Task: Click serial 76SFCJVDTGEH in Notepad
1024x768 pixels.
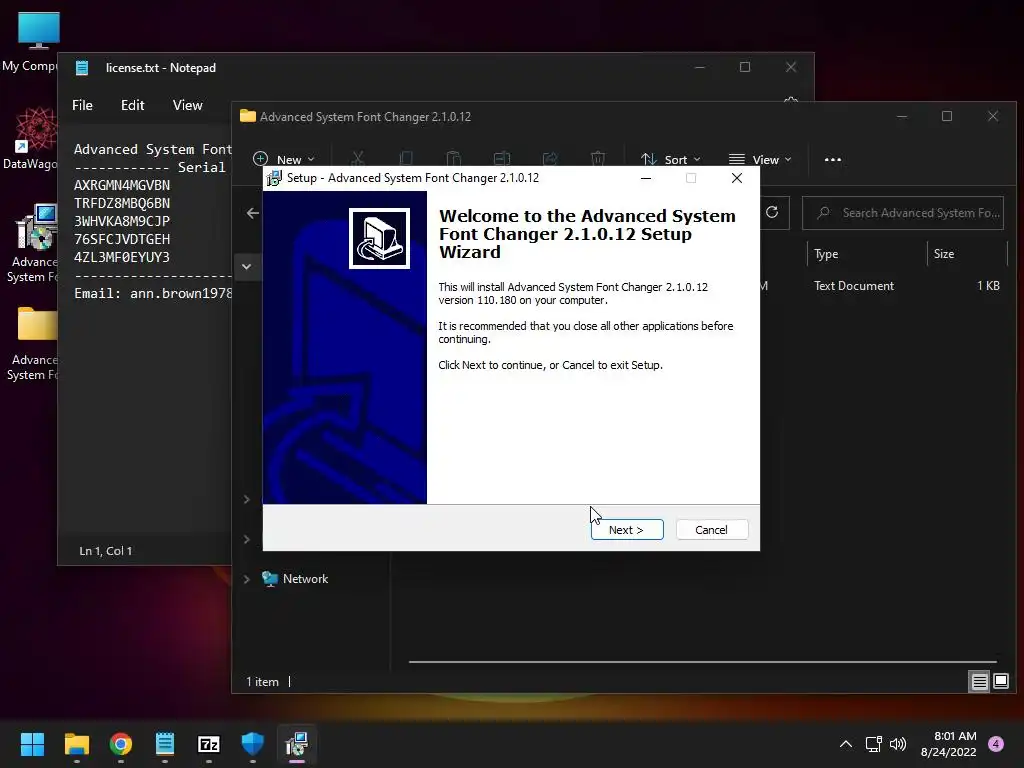Action: point(122,239)
